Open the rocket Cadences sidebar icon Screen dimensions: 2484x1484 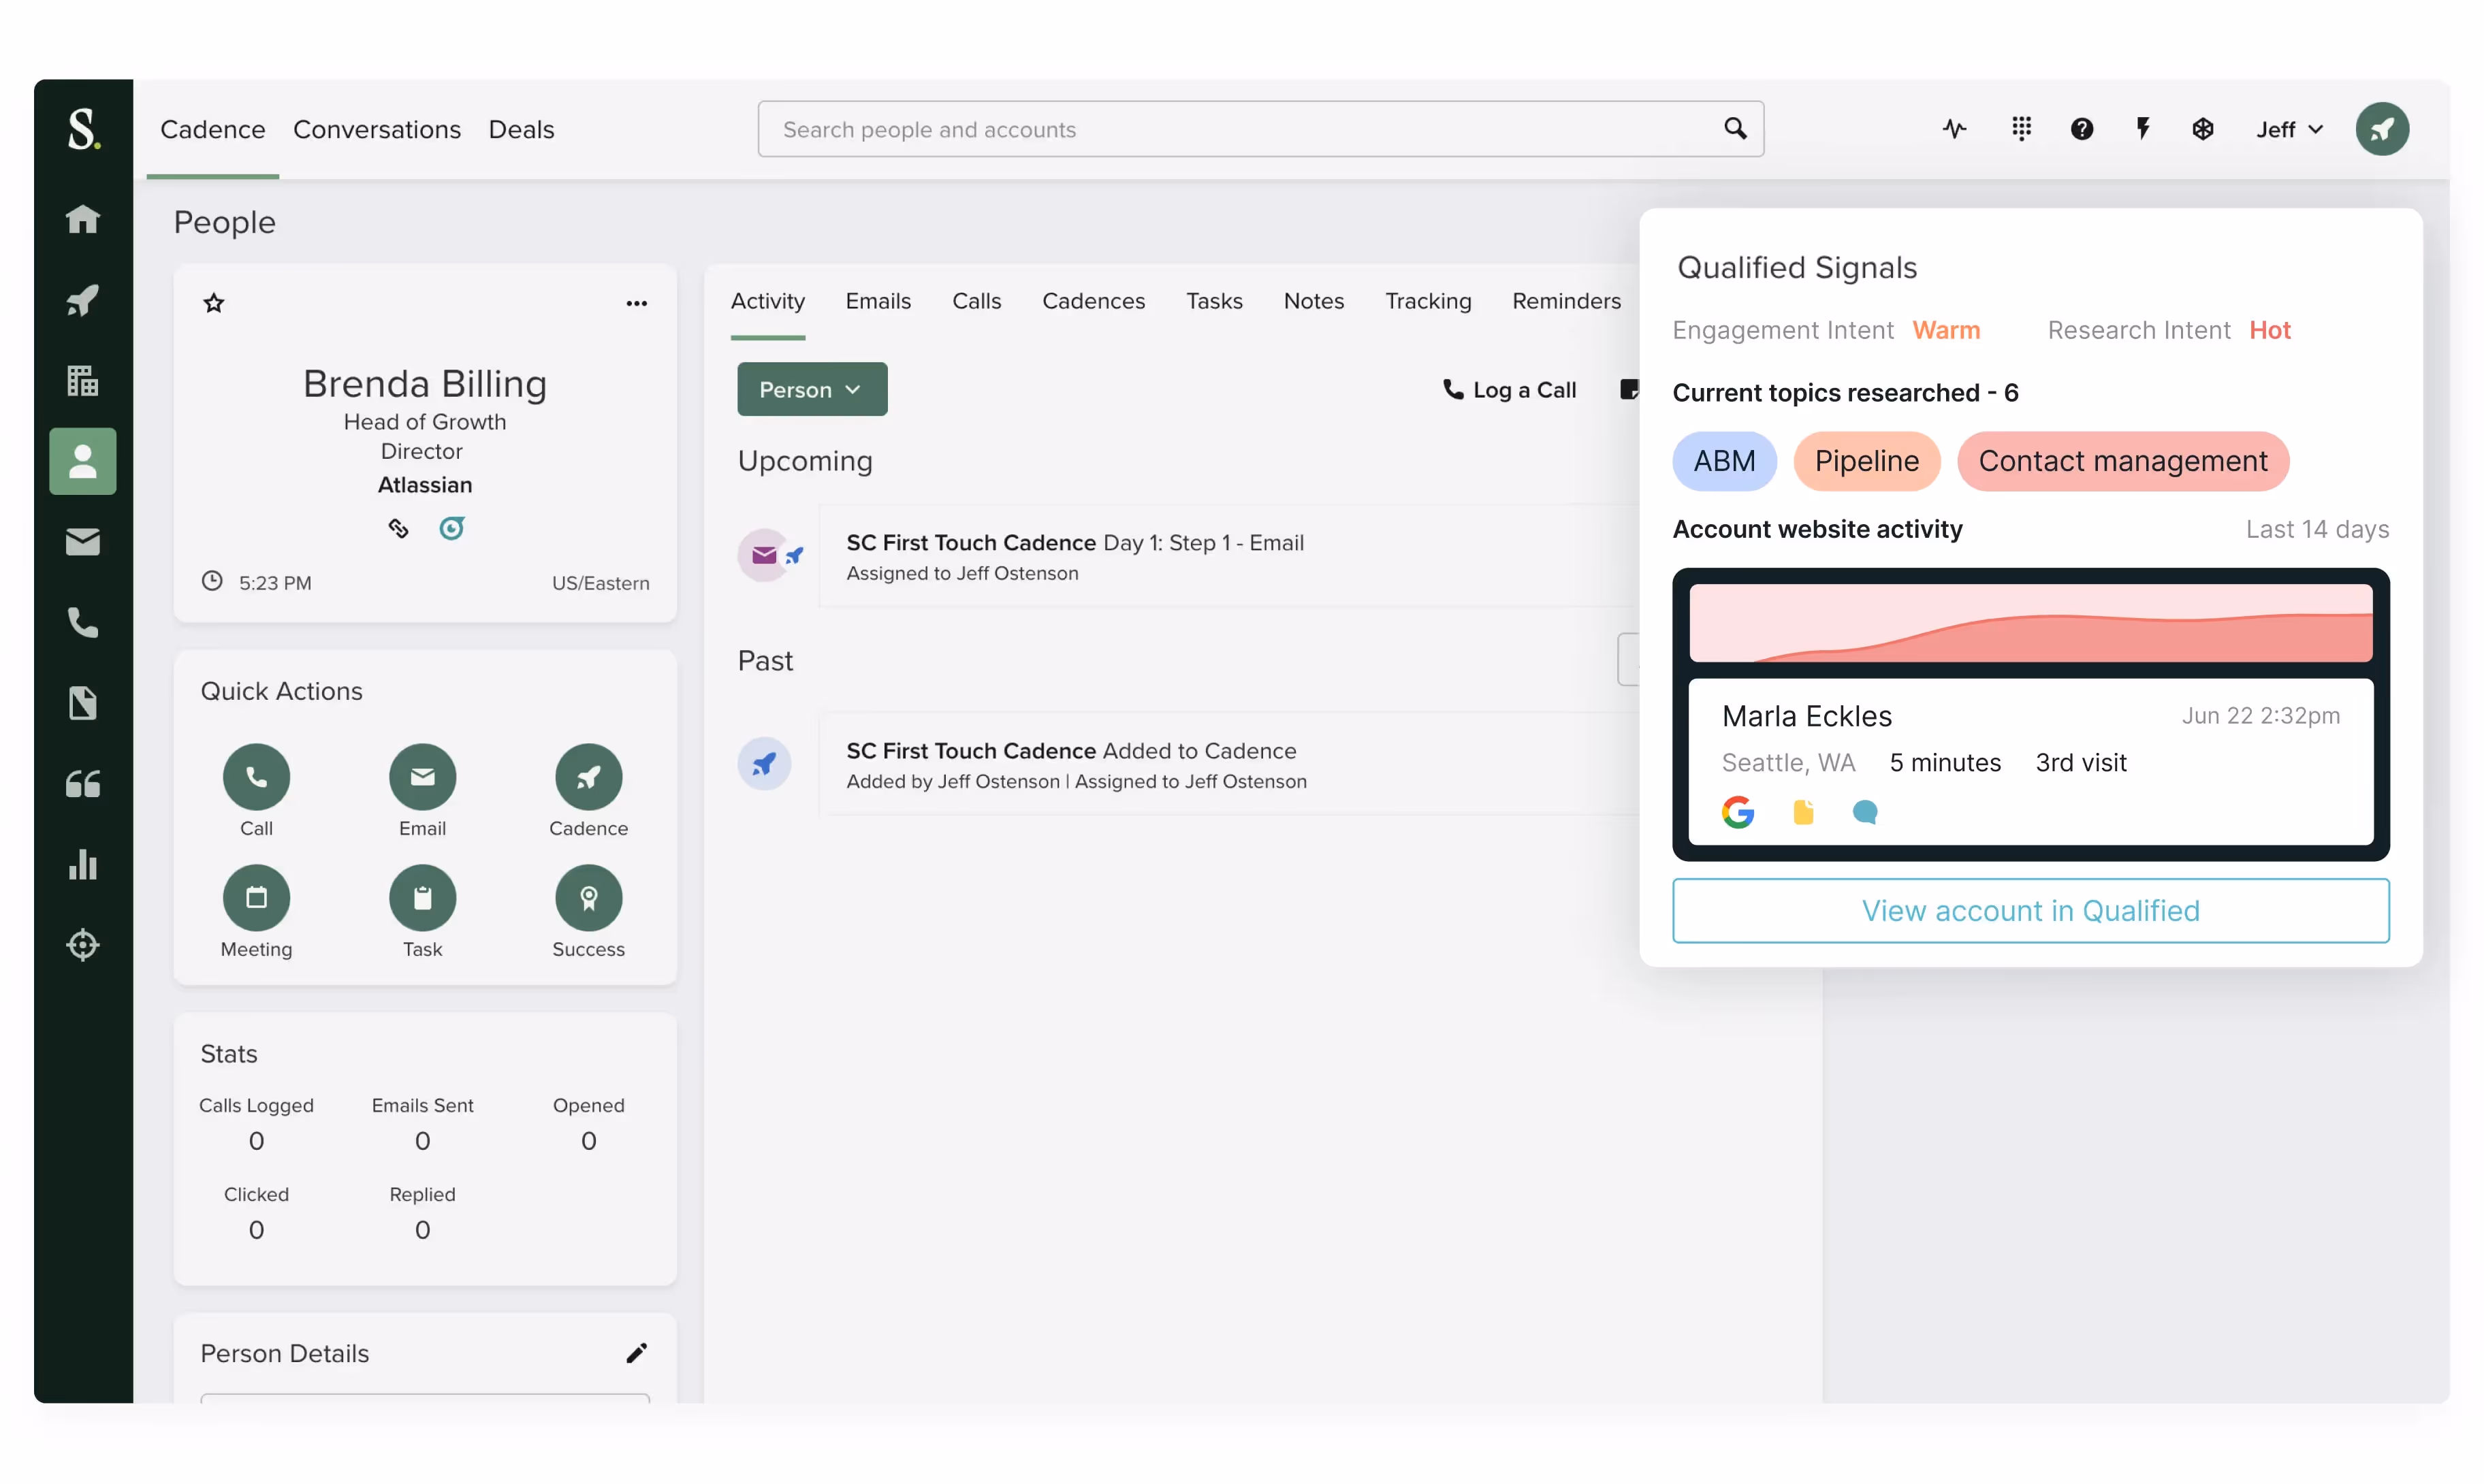[x=83, y=300]
